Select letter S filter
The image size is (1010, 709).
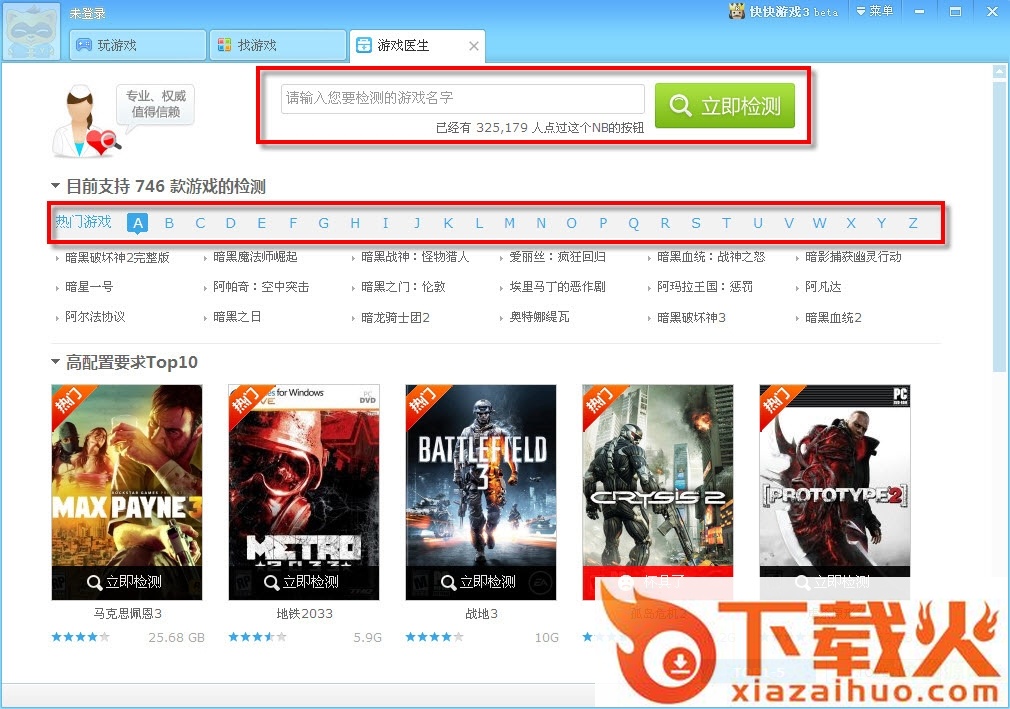(696, 223)
